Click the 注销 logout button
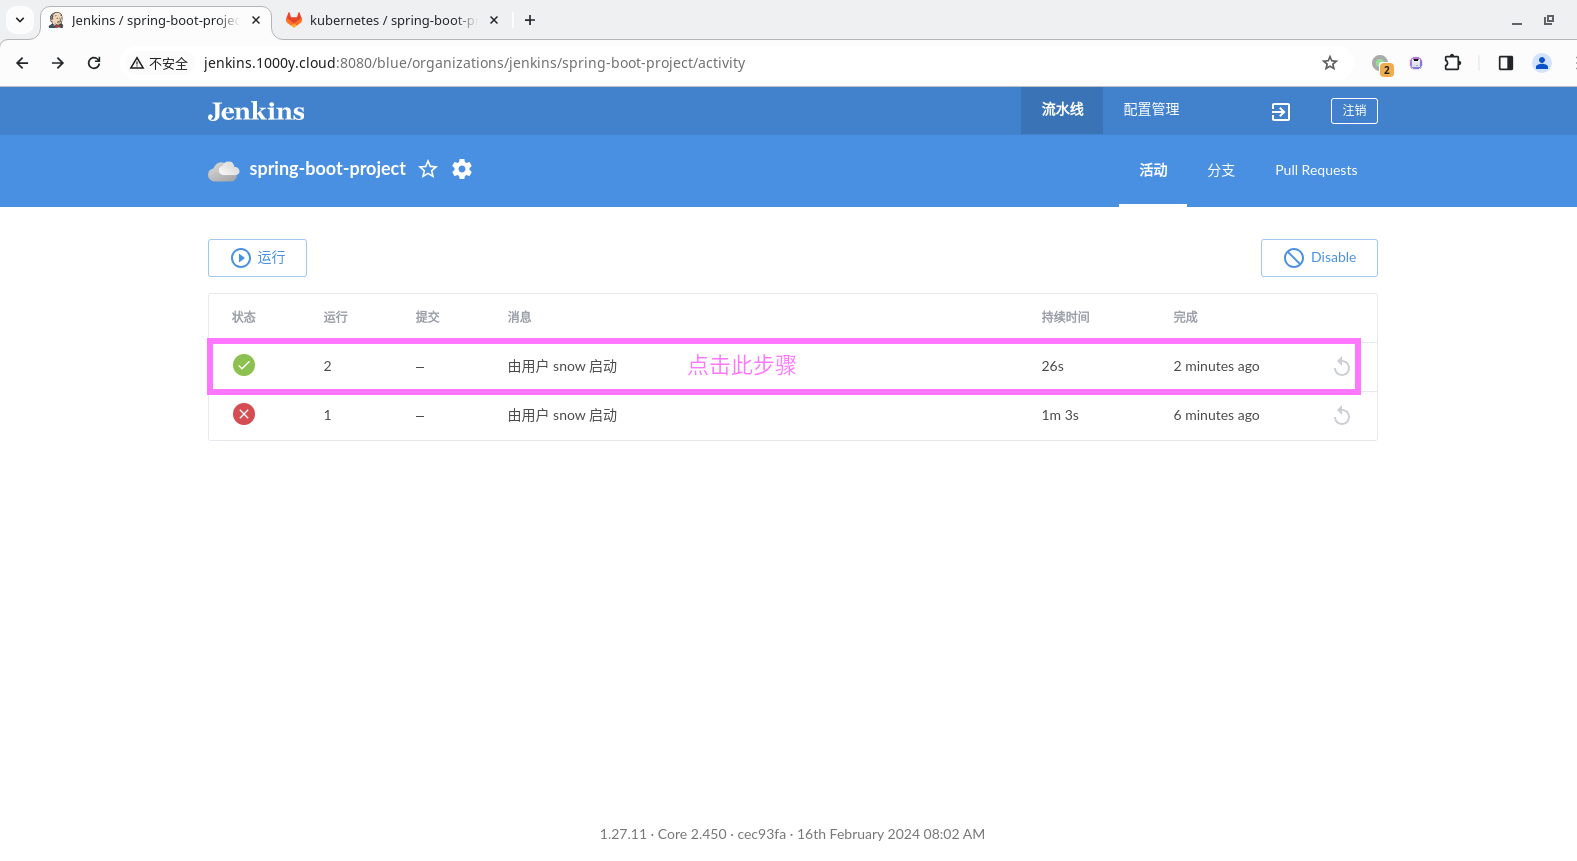1577x861 pixels. [x=1354, y=111]
